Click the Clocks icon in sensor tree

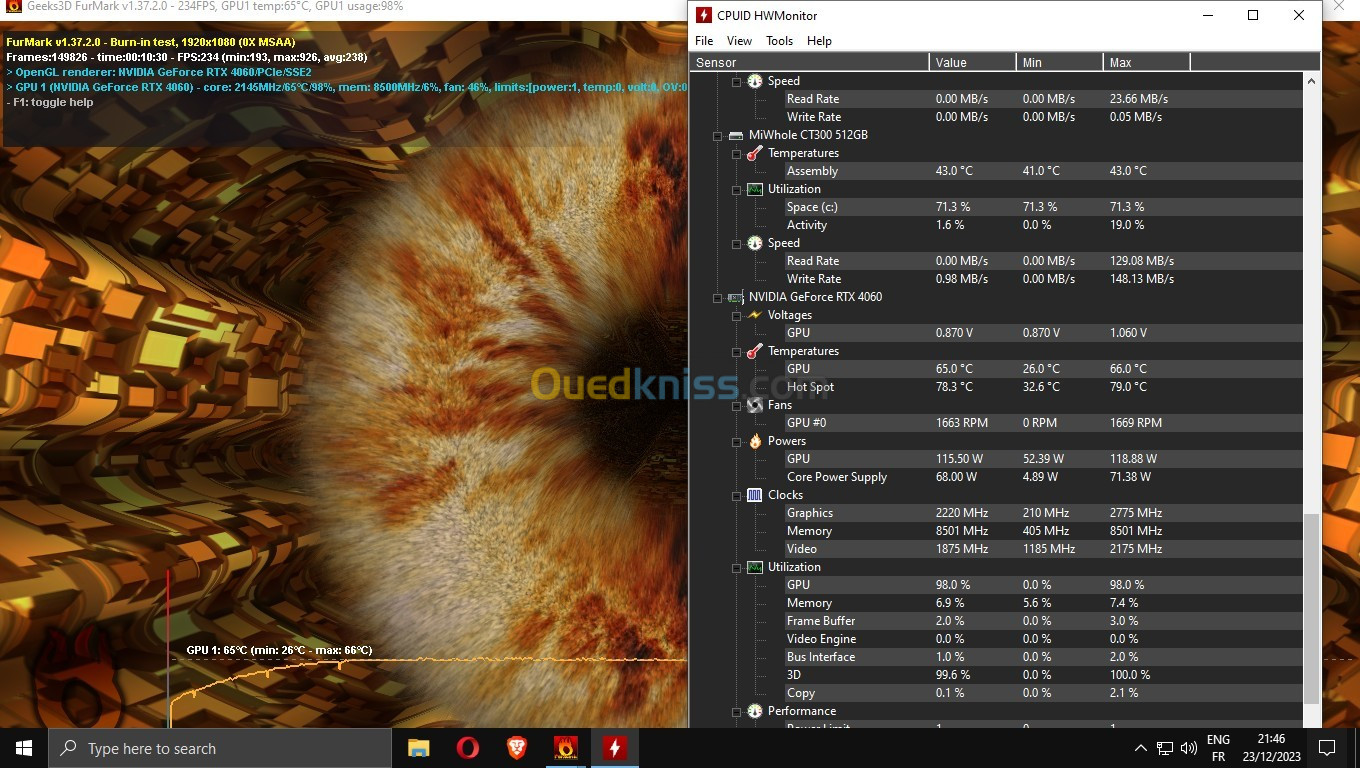click(755, 495)
